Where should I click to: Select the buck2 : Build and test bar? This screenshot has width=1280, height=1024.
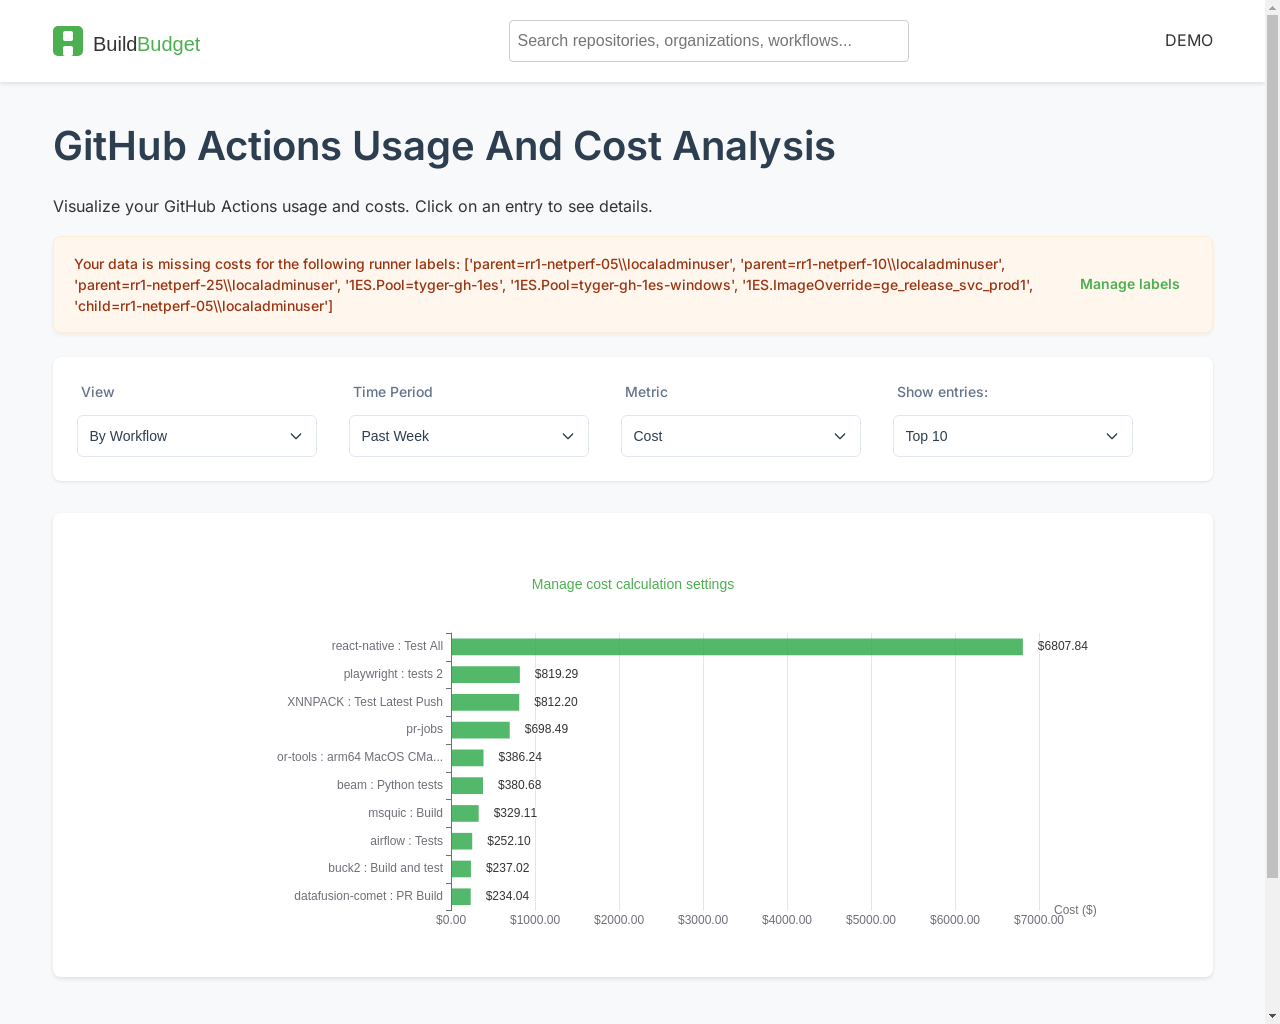[x=461, y=869]
